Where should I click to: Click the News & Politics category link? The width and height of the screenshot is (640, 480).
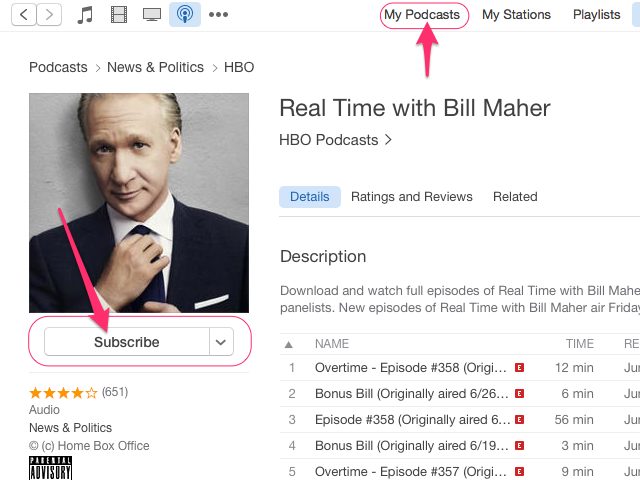[x=70, y=428]
